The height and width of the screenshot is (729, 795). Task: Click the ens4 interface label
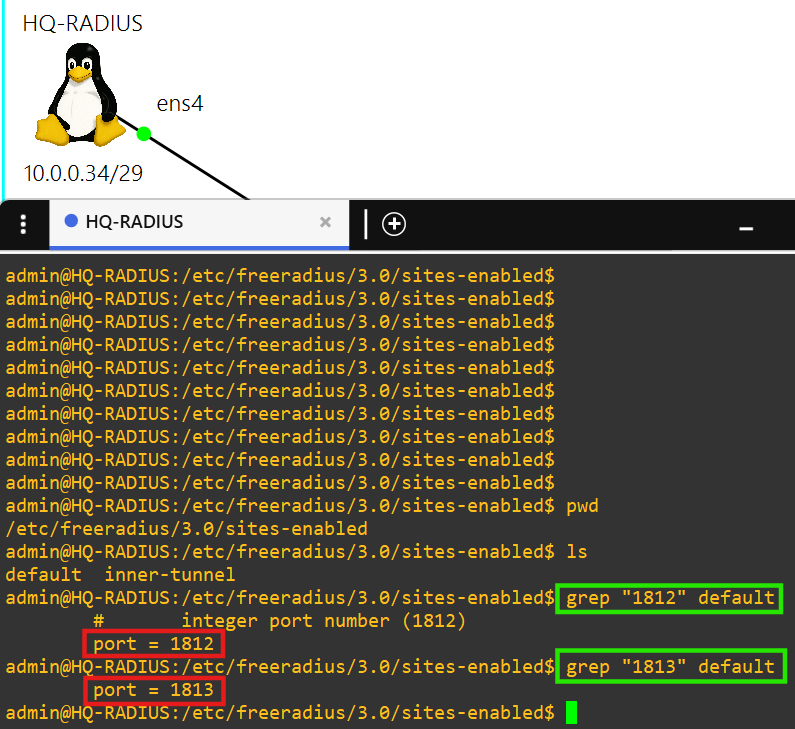tap(180, 103)
